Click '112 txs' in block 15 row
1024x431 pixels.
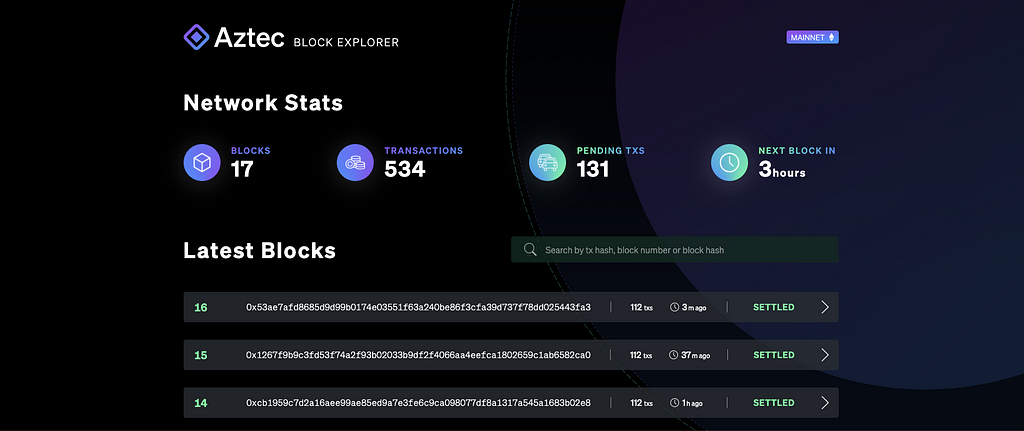(641, 355)
